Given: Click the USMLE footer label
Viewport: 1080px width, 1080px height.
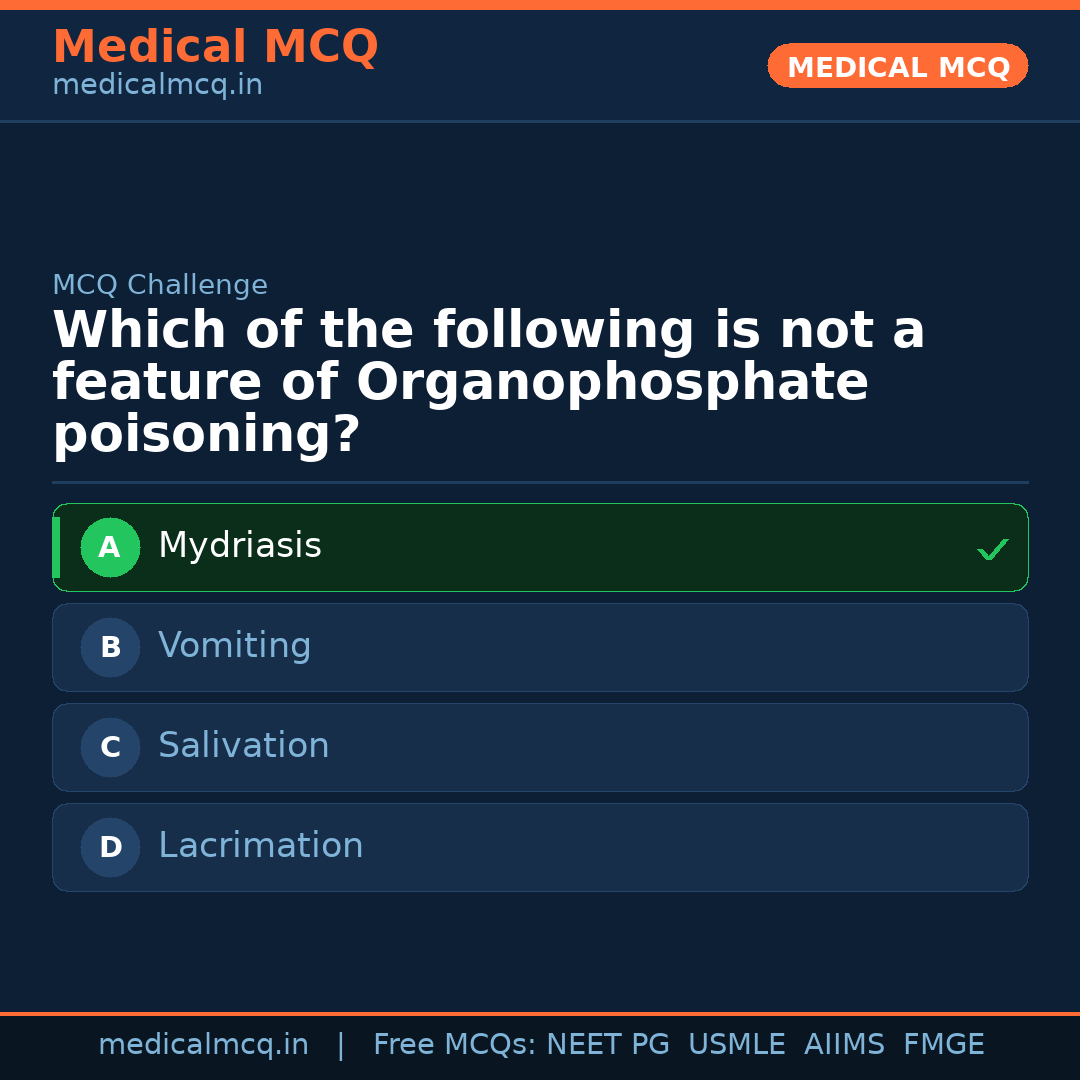Looking at the screenshot, I should tap(737, 1044).
